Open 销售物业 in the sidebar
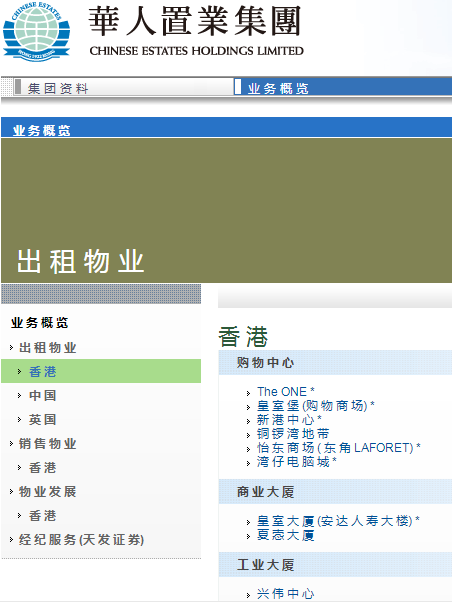 pos(48,443)
